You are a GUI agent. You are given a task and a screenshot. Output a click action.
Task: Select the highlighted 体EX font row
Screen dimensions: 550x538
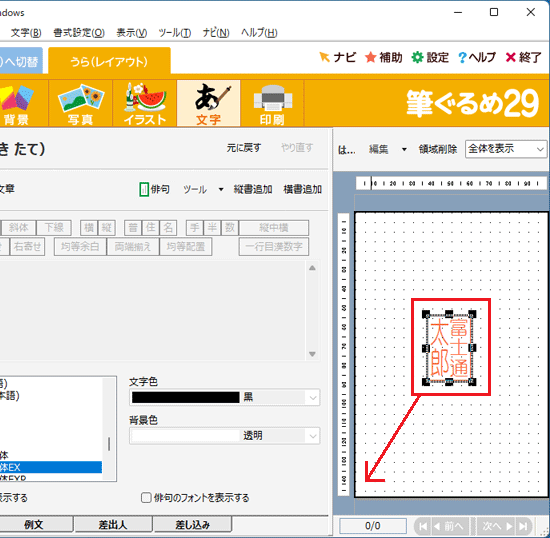[51, 467]
